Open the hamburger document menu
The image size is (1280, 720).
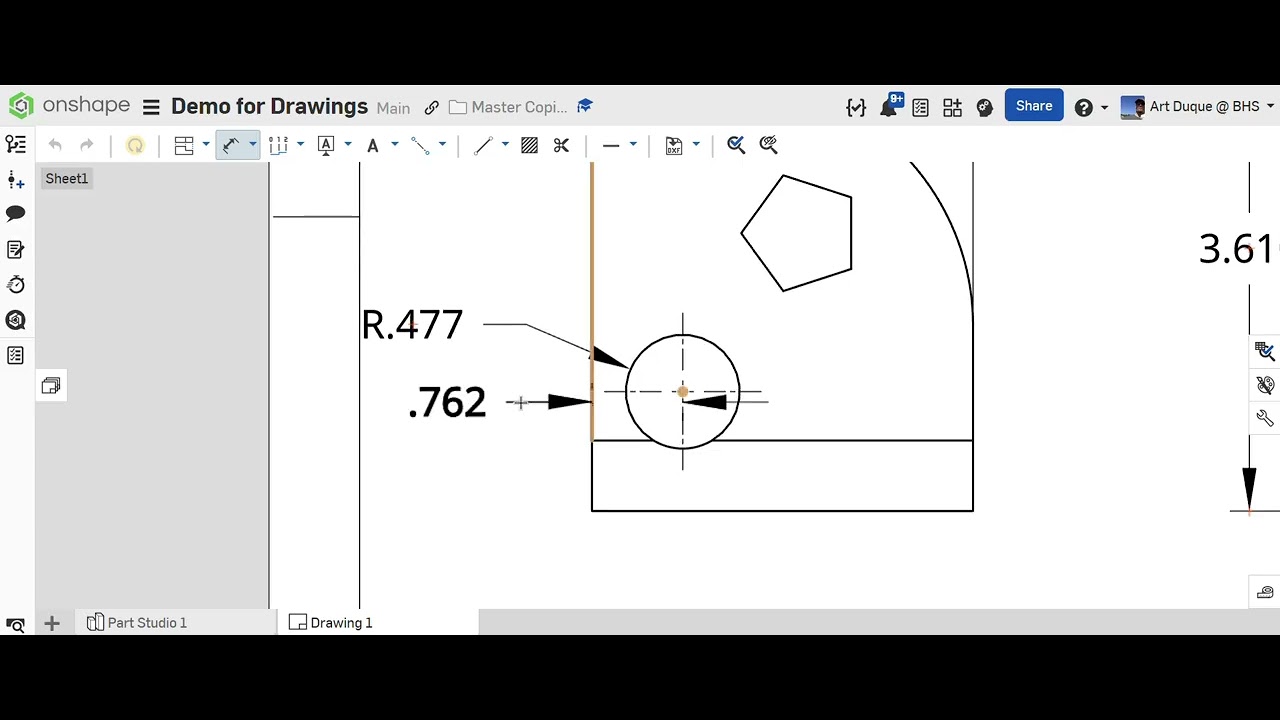coord(151,107)
